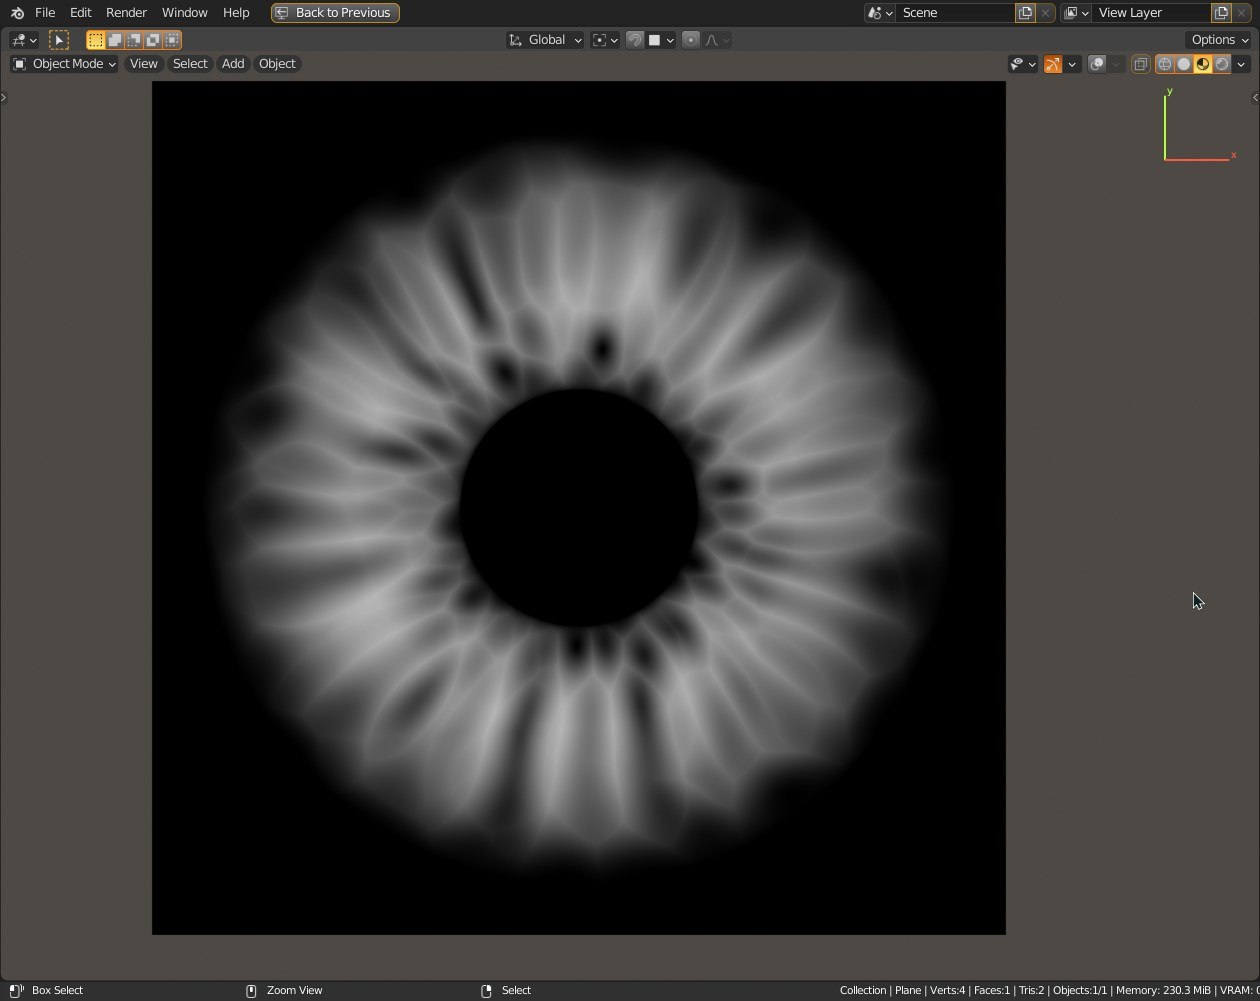Open the Add menu in viewport header
The width and height of the screenshot is (1260, 1001).
(x=233, y=64)
